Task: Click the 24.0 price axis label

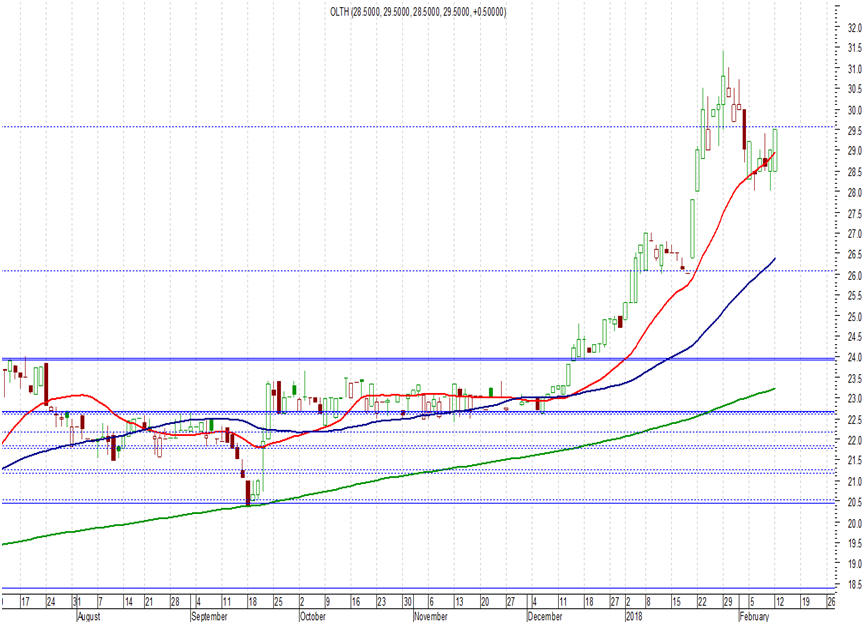Action: click(855, 358)
